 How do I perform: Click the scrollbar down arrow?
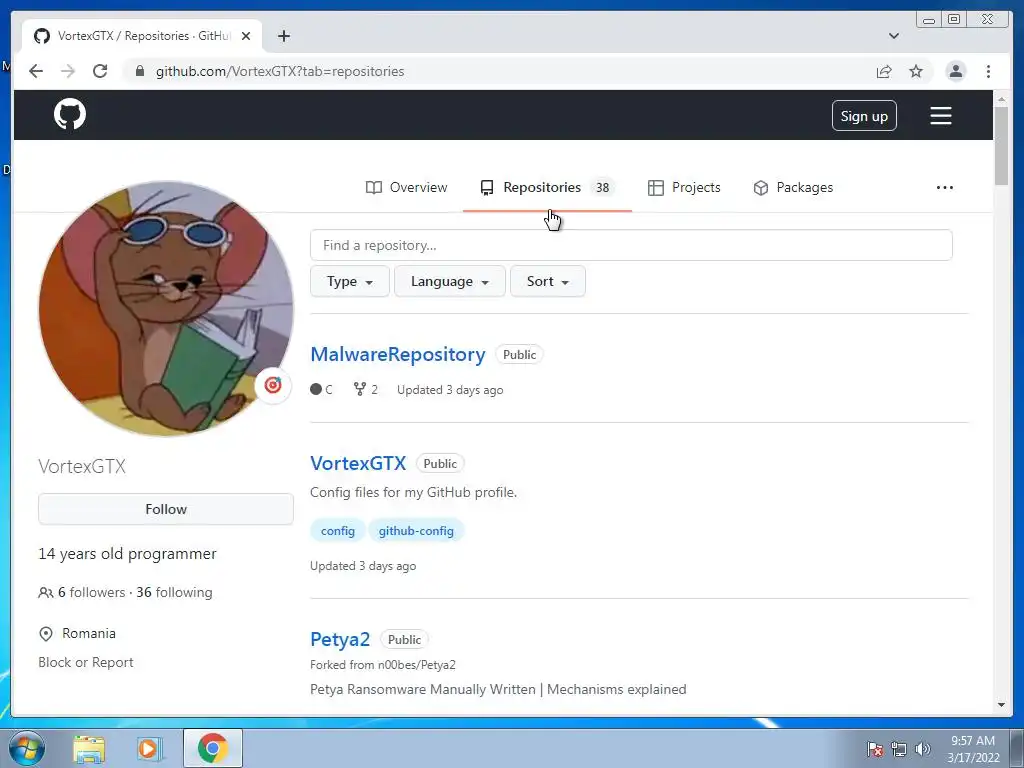coord(1001,705)
